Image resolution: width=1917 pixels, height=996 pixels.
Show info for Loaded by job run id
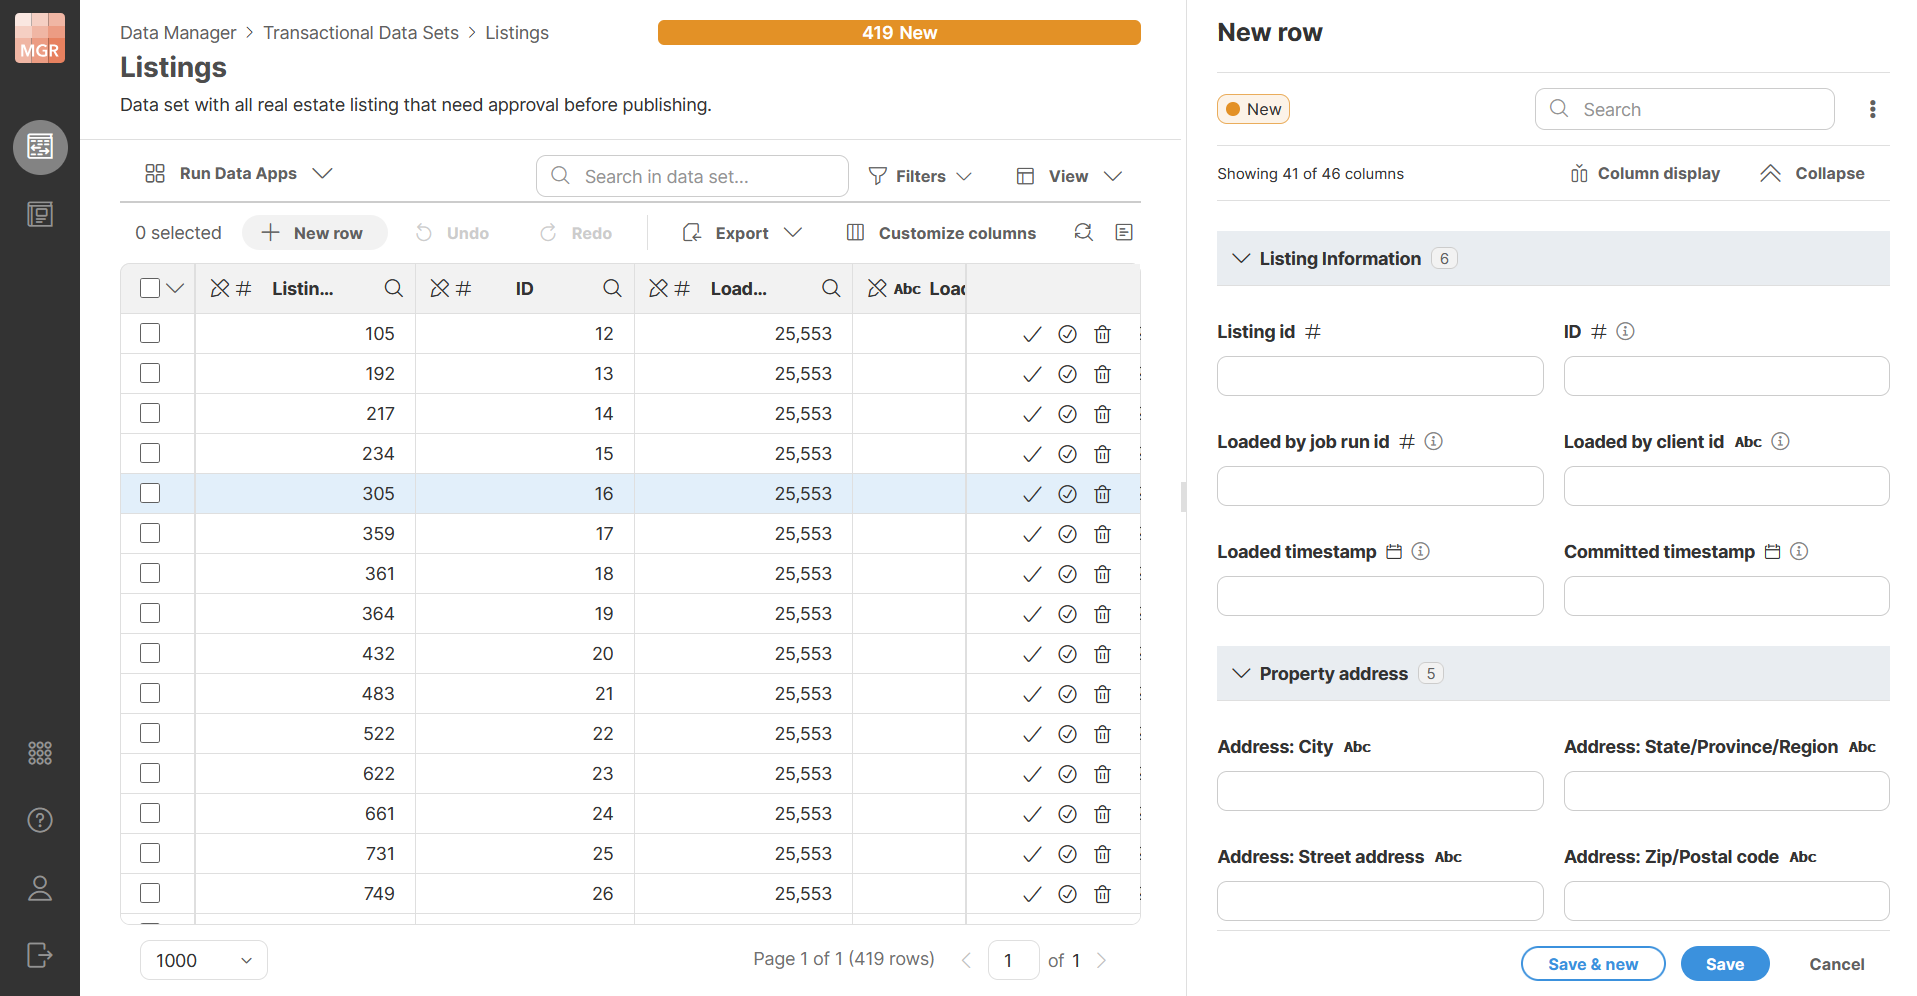1433,441
